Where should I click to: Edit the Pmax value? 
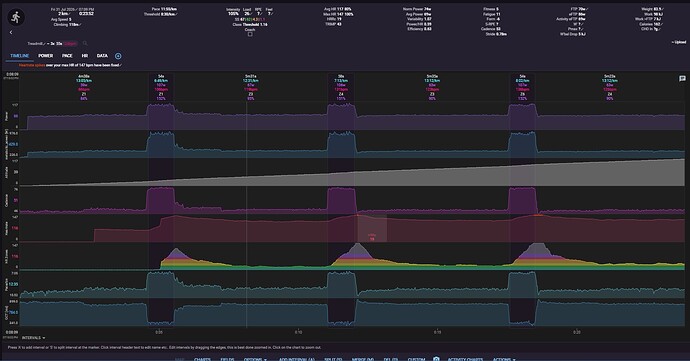coord(576,29)
